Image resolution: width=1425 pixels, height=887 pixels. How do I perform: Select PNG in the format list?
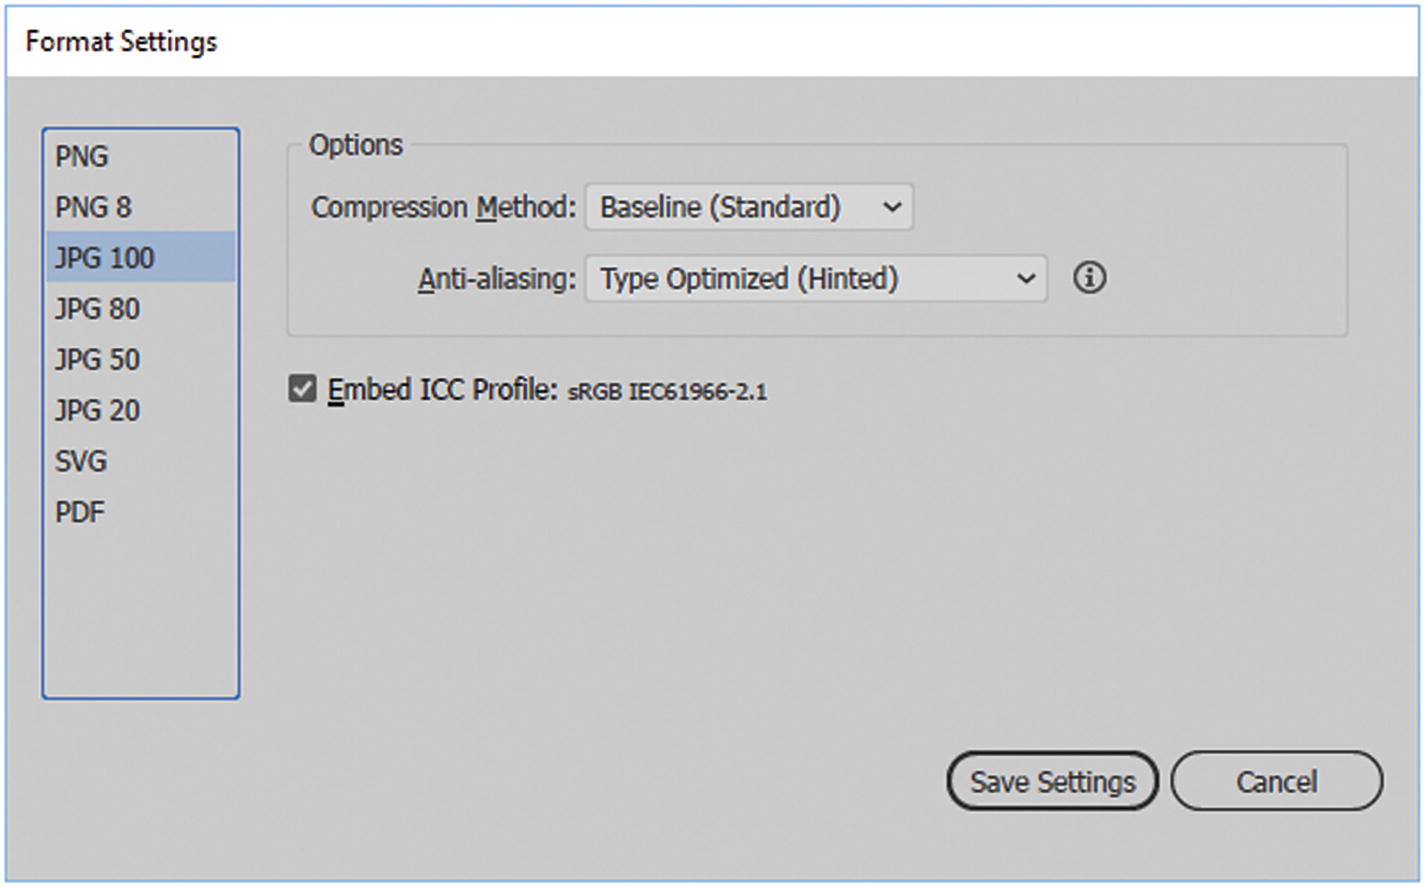pyautogui.click(x=82, y=157)
